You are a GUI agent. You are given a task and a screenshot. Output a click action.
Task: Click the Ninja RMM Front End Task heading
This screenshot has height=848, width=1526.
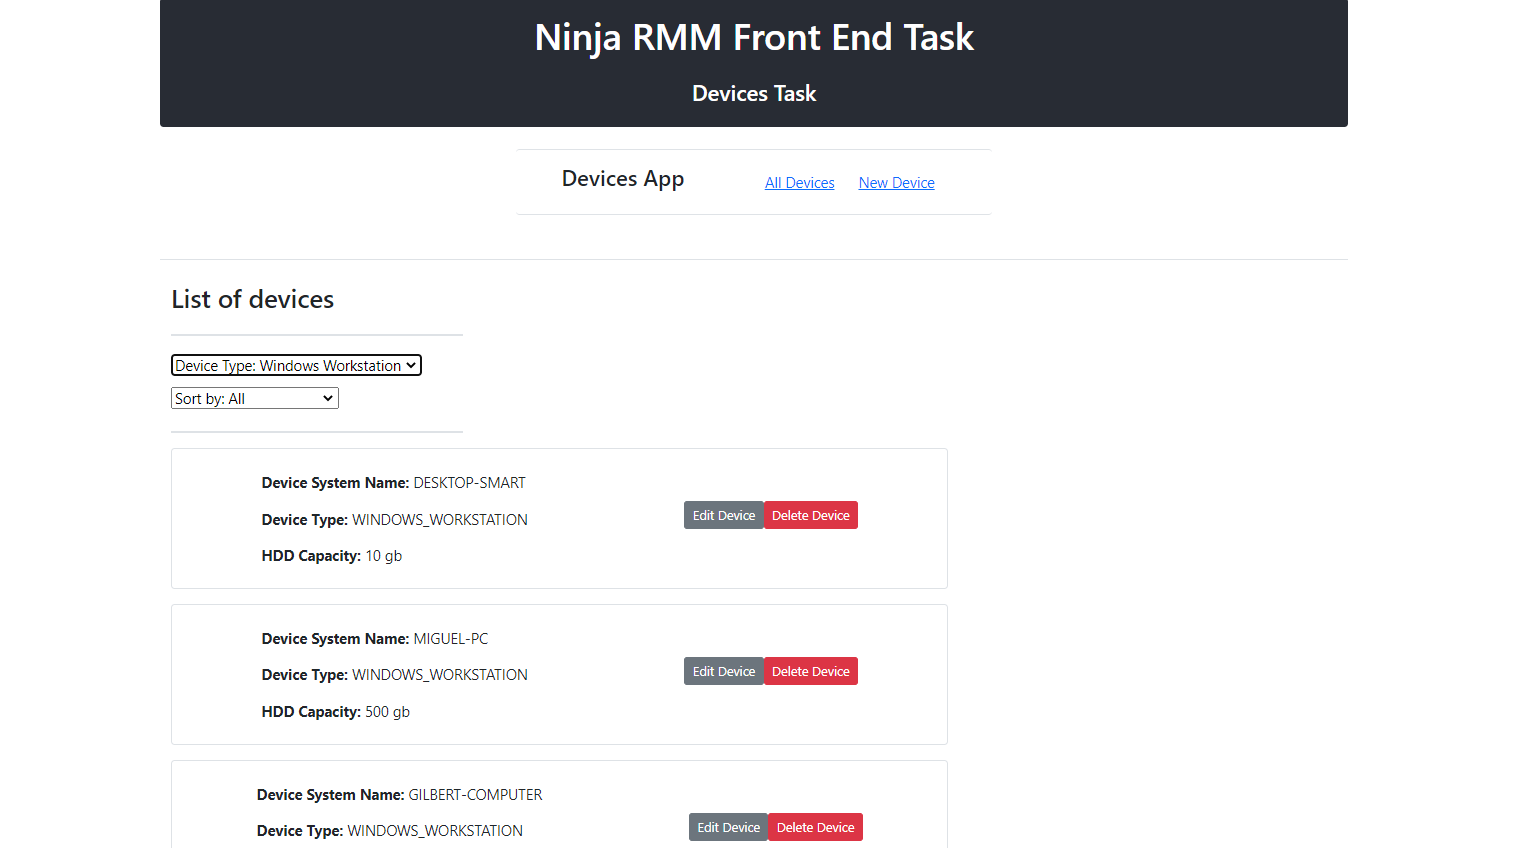(754, 38)
